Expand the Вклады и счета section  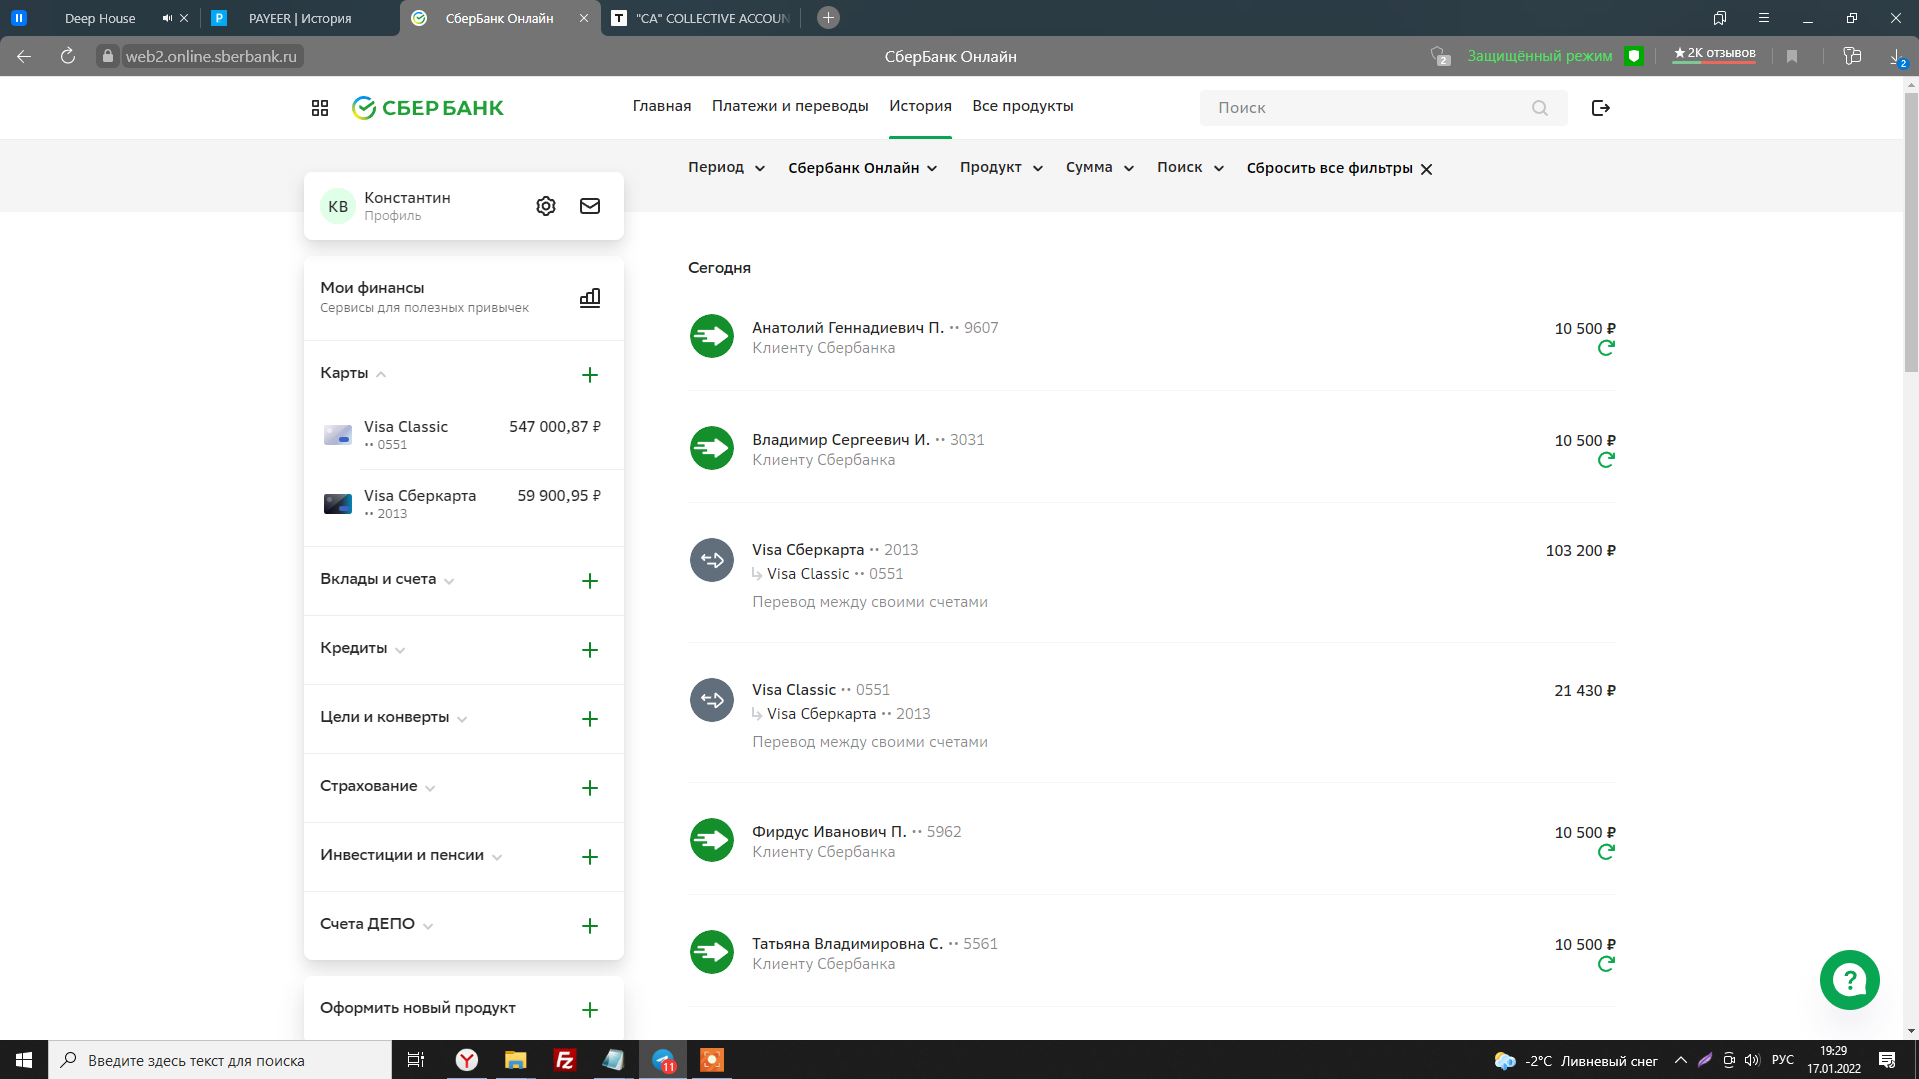pos(387,580)
